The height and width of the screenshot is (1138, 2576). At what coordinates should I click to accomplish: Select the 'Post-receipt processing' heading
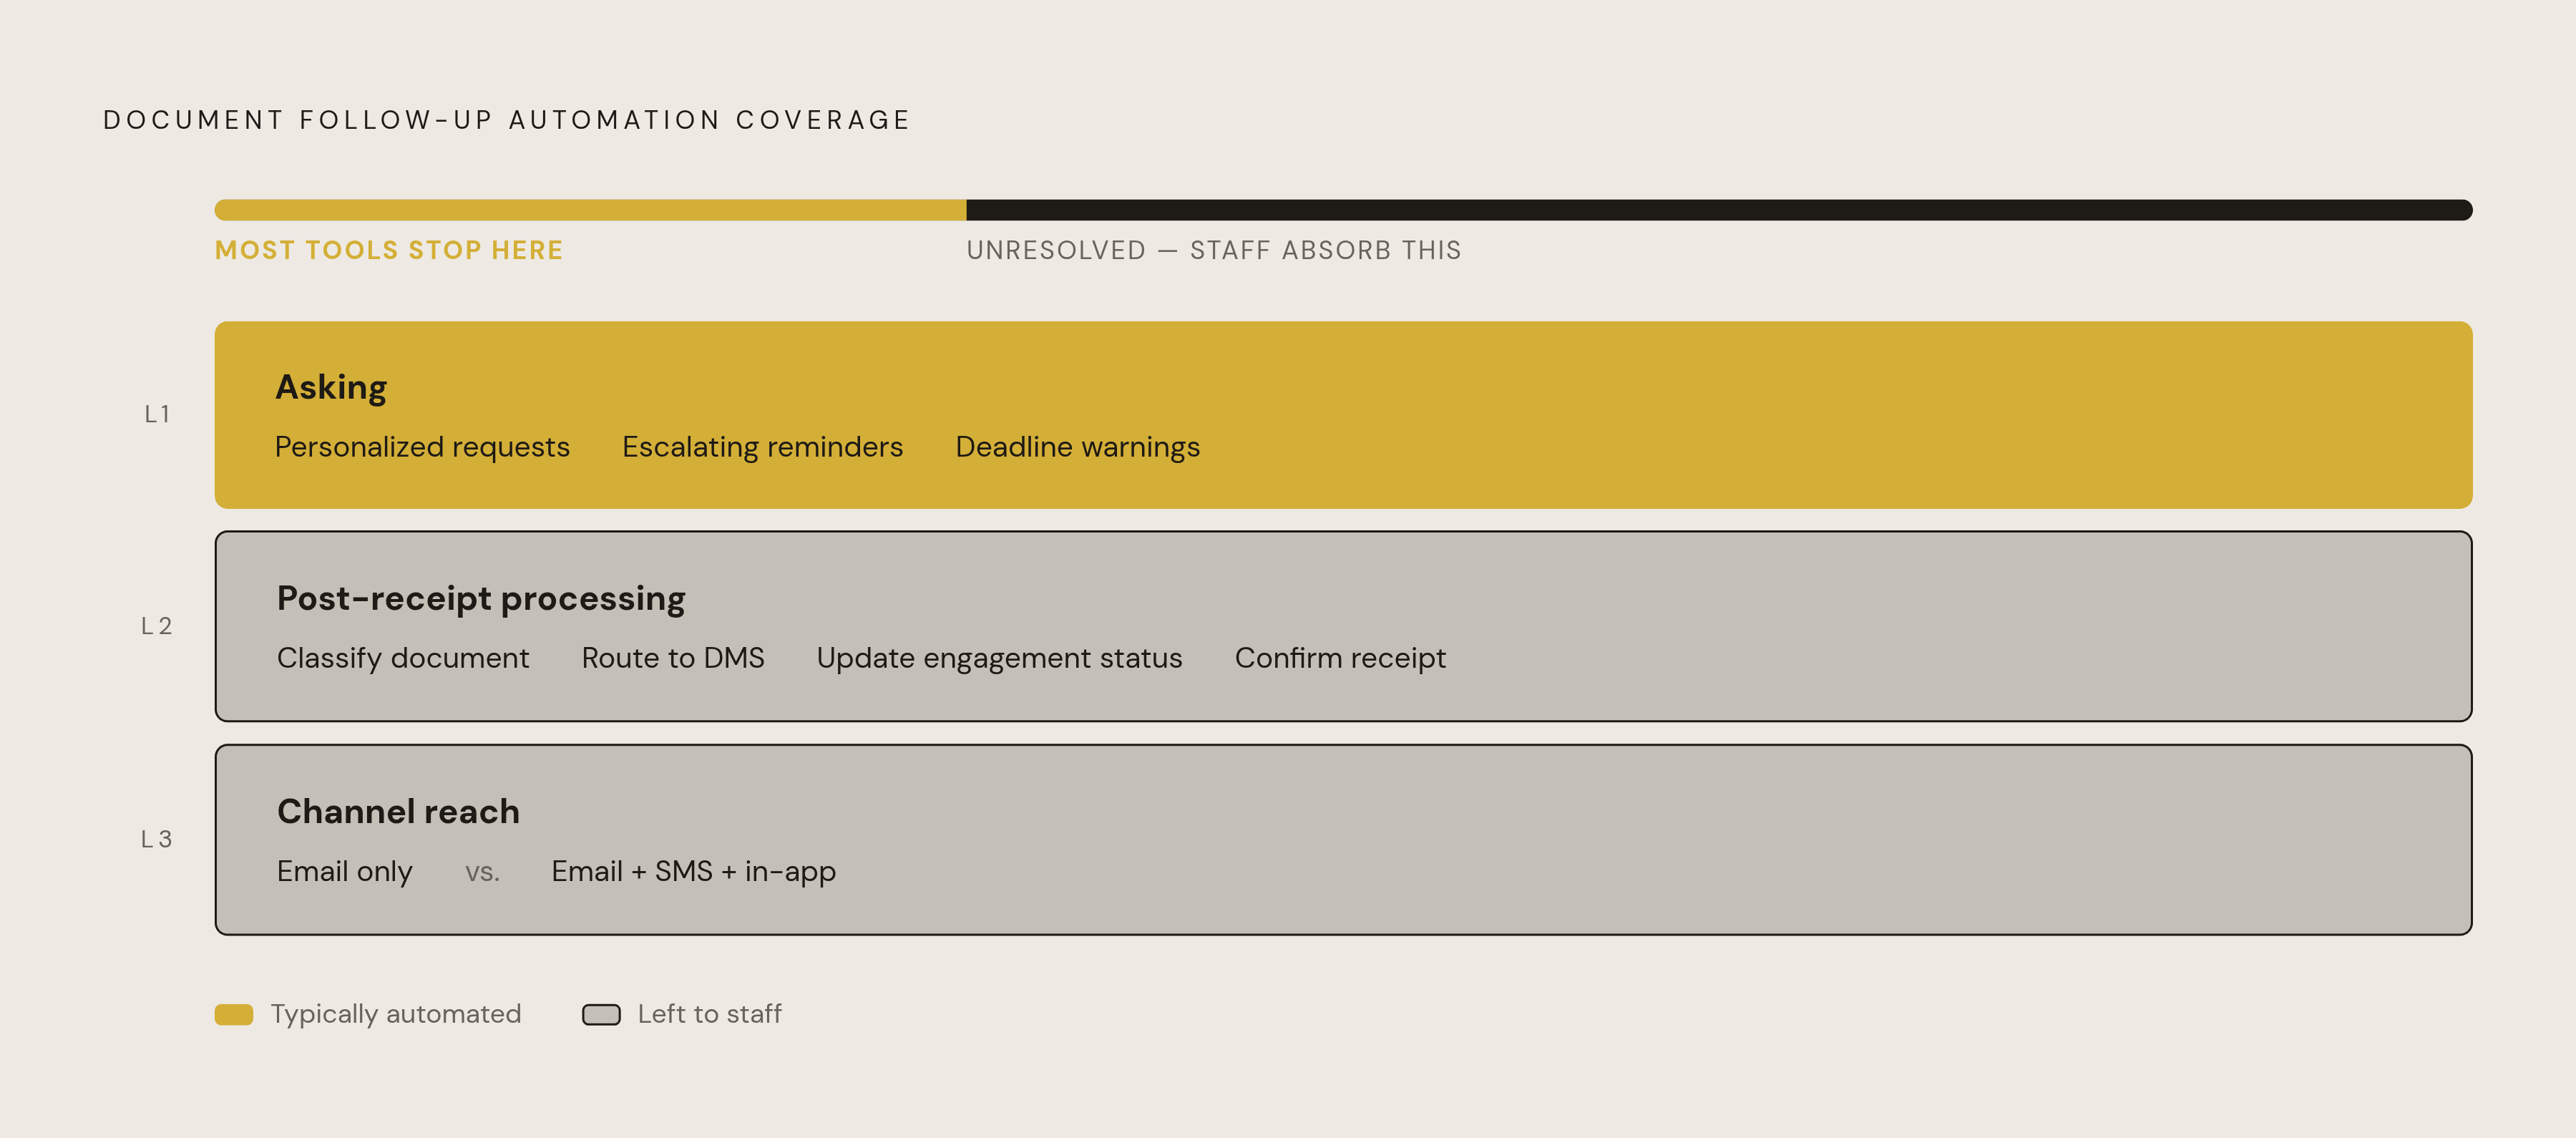(x=481, y=598)
